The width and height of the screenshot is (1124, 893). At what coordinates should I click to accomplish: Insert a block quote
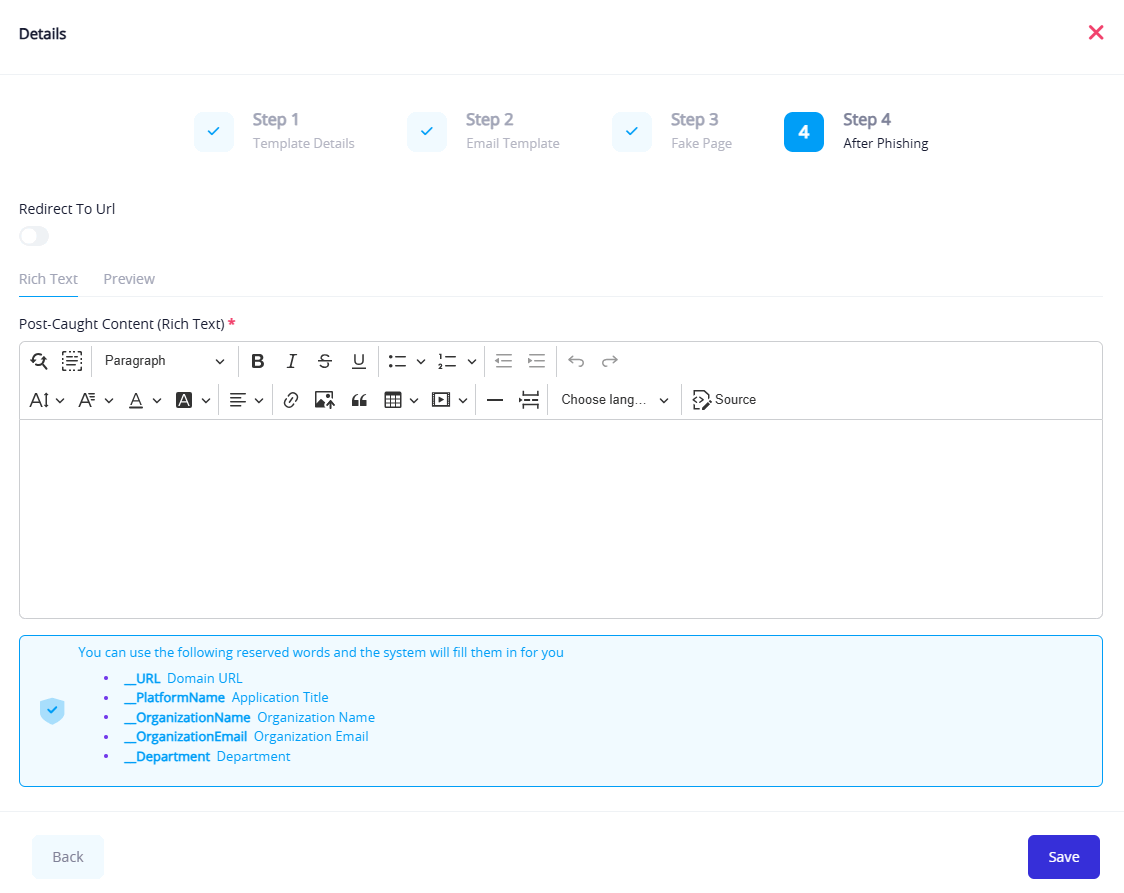(359, 400)
